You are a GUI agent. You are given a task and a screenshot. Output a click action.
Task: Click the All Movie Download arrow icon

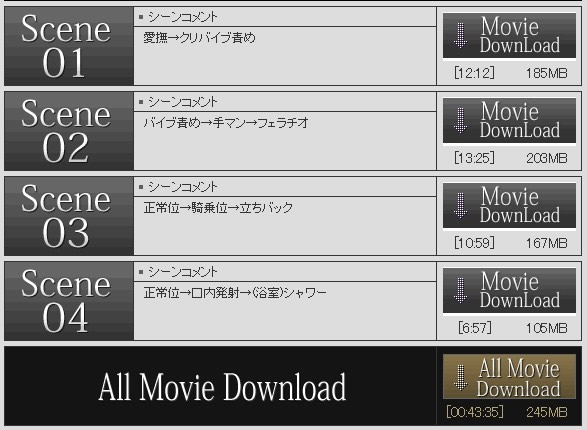(460, 378)
